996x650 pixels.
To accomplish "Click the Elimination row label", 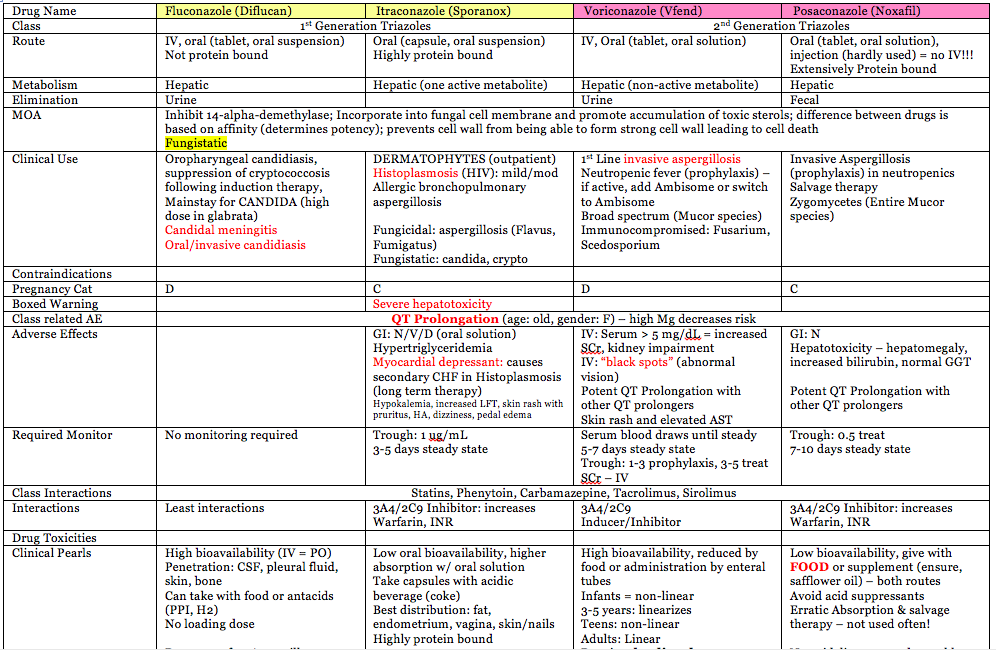I will [45, 100].
